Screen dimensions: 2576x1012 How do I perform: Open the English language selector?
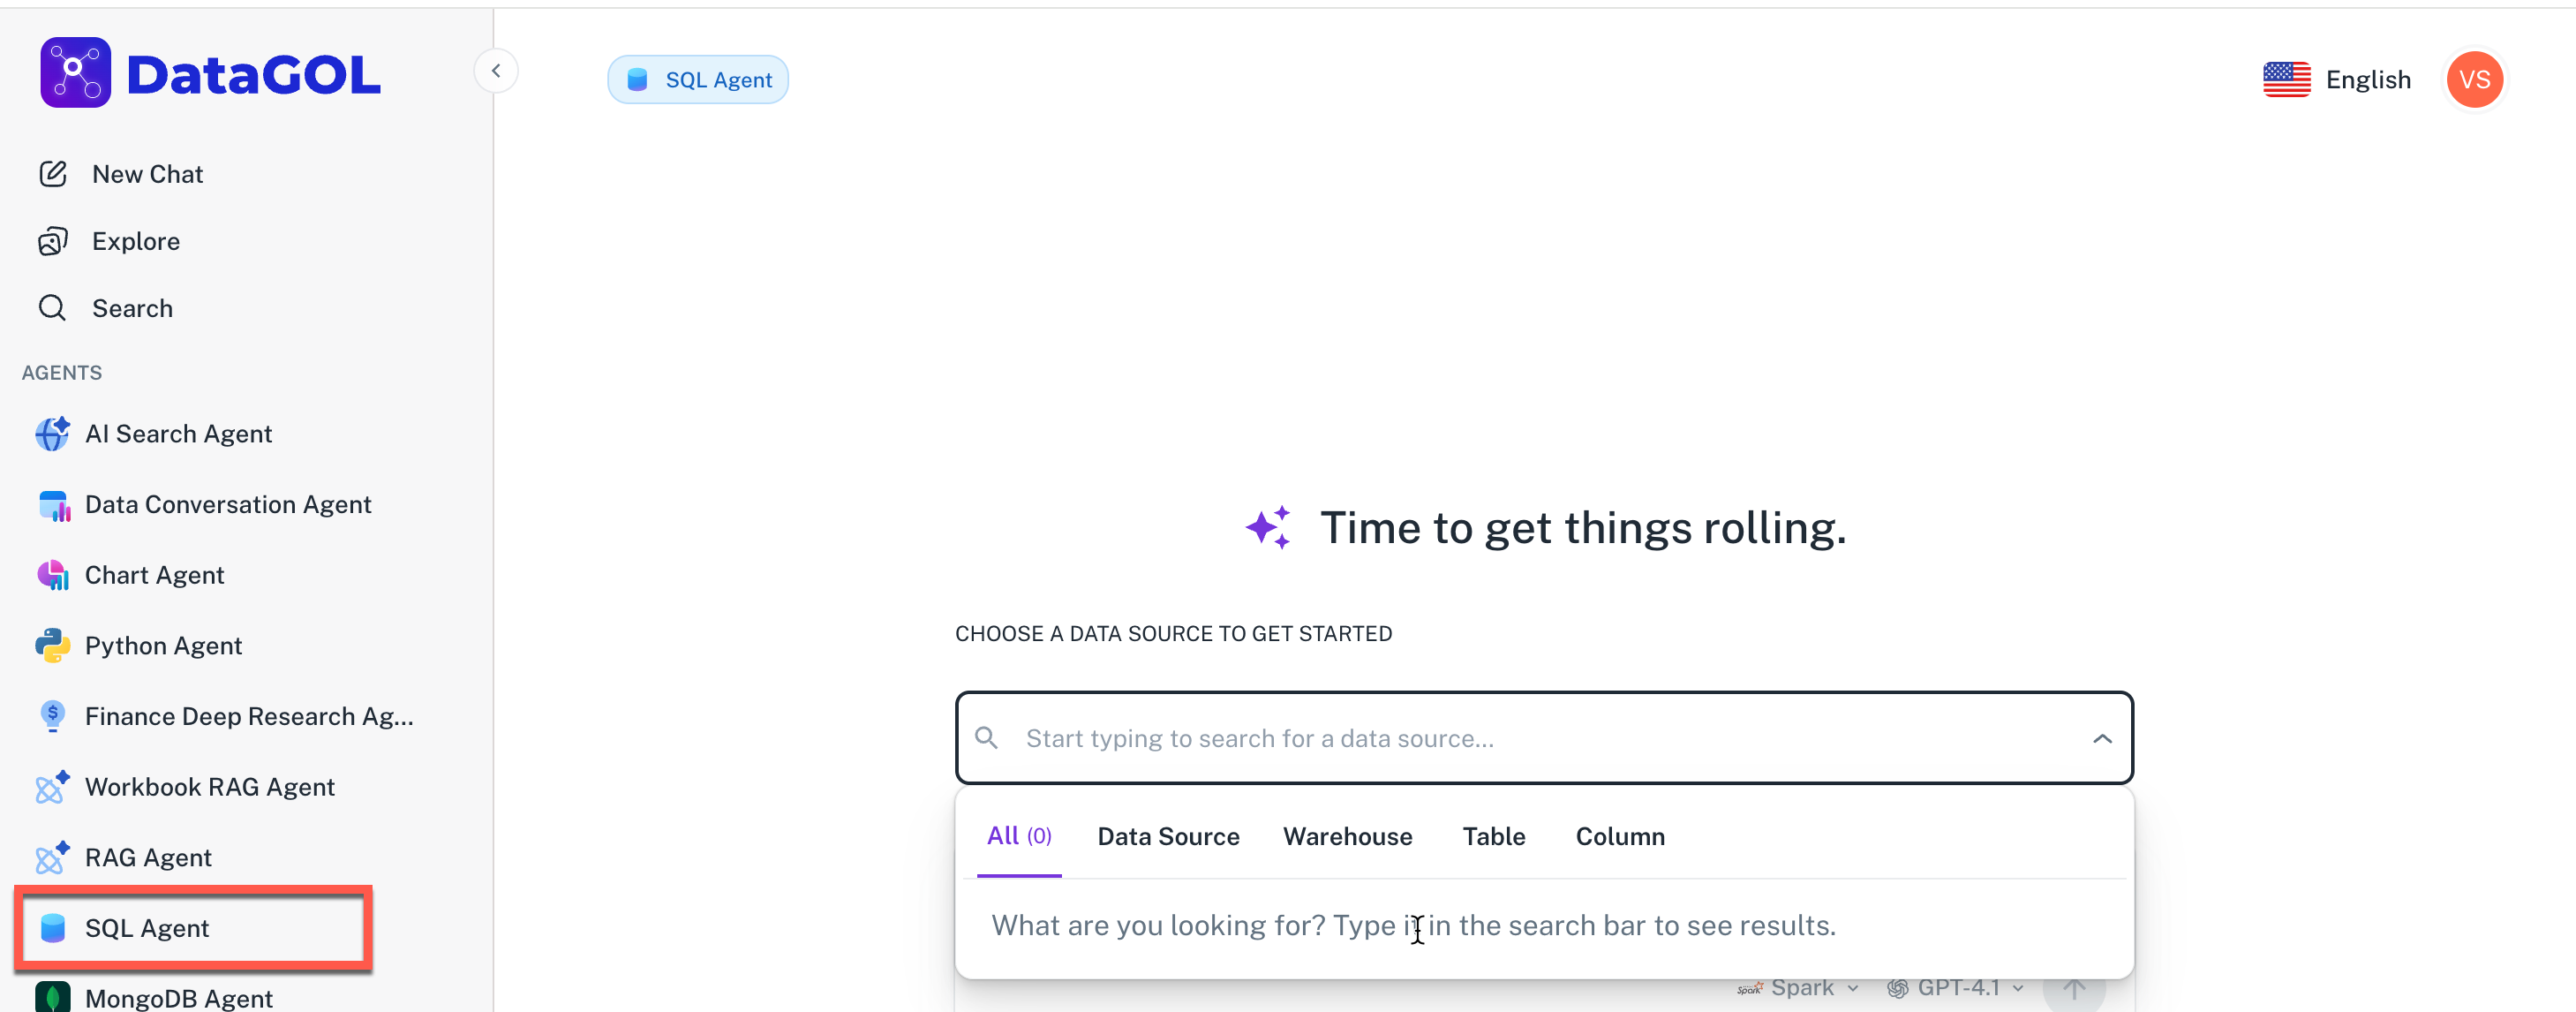pyautogui.click(x=2337, y=80)
